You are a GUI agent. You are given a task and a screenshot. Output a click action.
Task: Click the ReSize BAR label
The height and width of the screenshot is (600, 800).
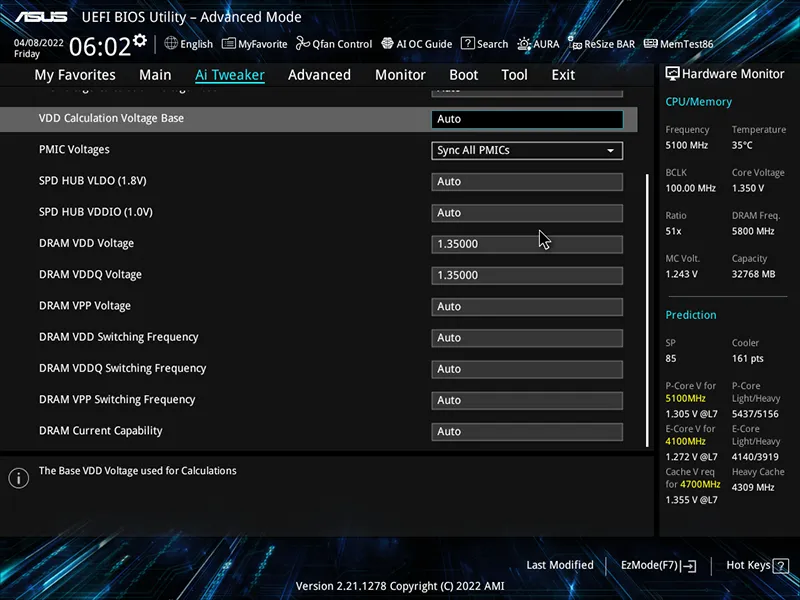pos(610,44)
